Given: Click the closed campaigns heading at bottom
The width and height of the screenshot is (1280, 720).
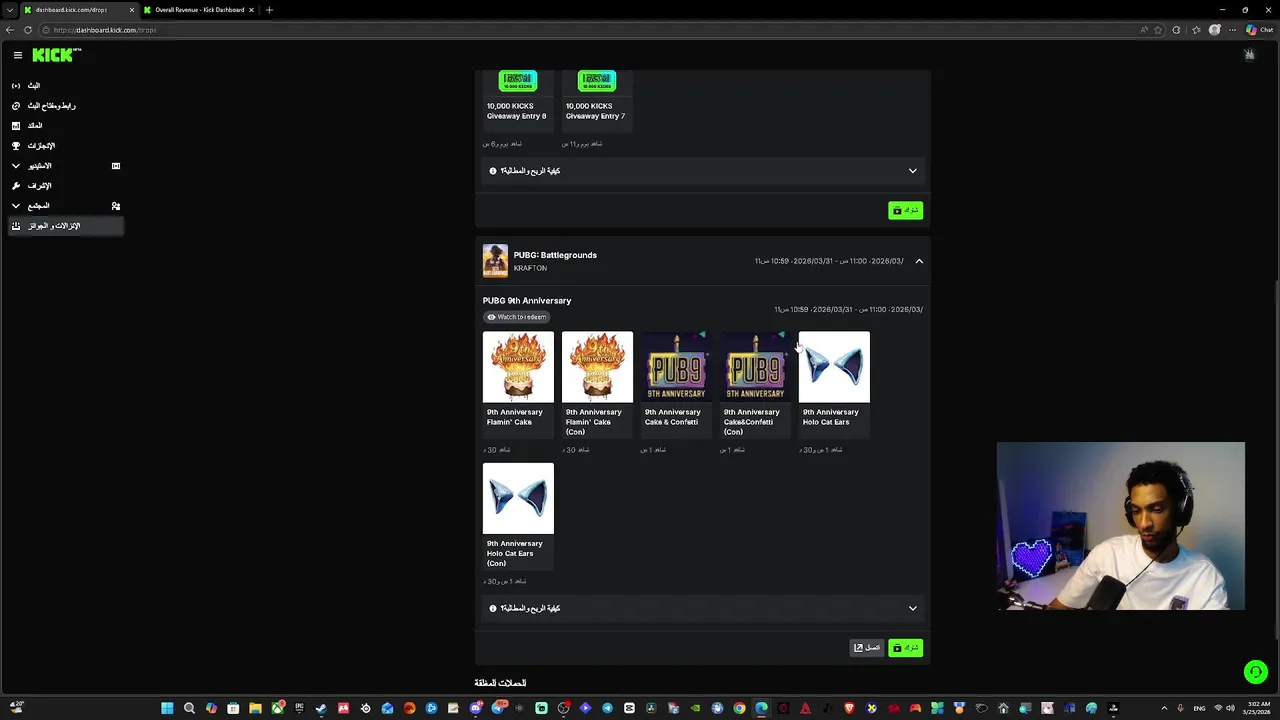Looking at the screenshot, I should pos(500,683).
